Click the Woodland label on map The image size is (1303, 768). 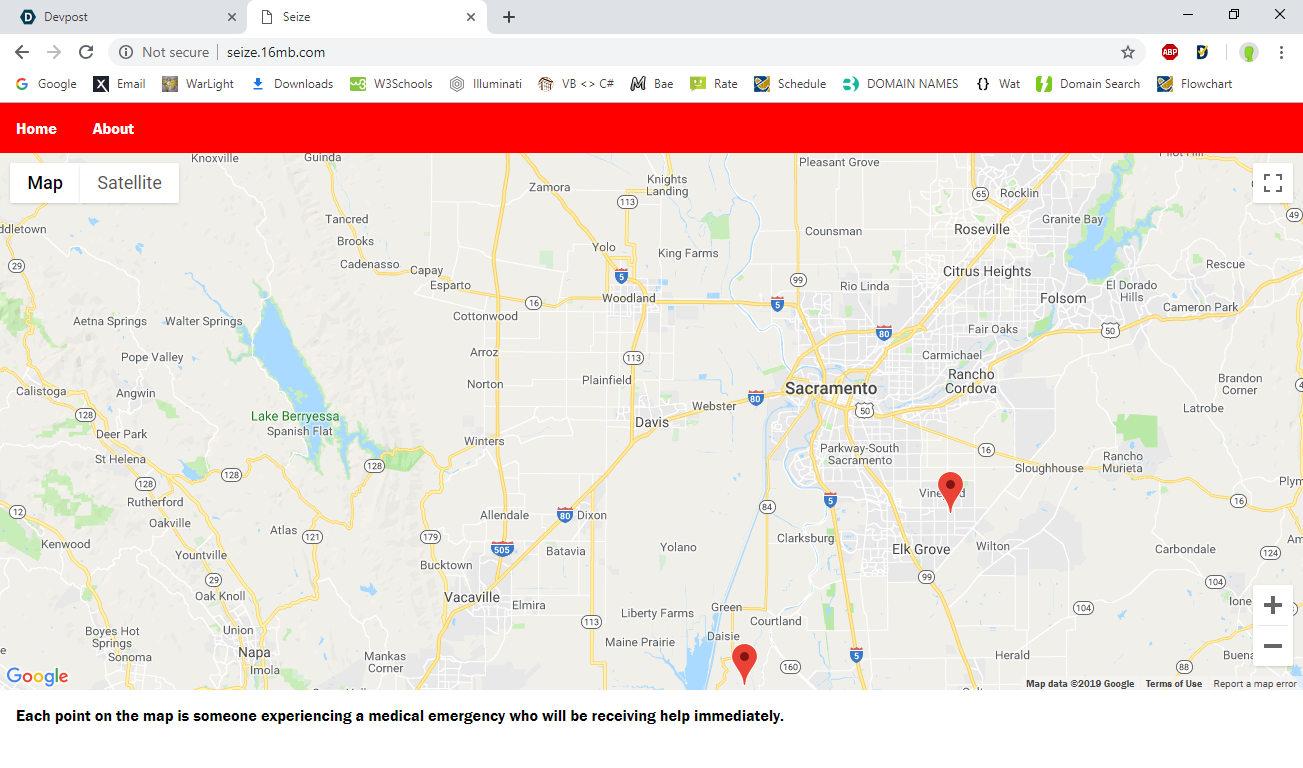click(629, 298)
